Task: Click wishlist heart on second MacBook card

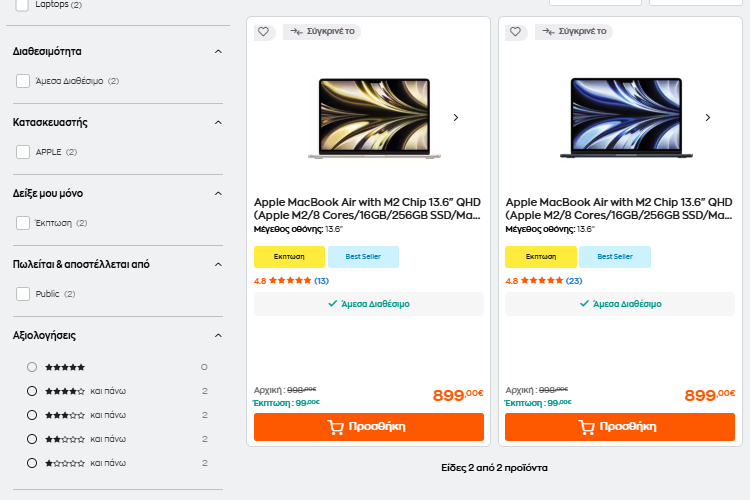Action: (x=515, y=32)
